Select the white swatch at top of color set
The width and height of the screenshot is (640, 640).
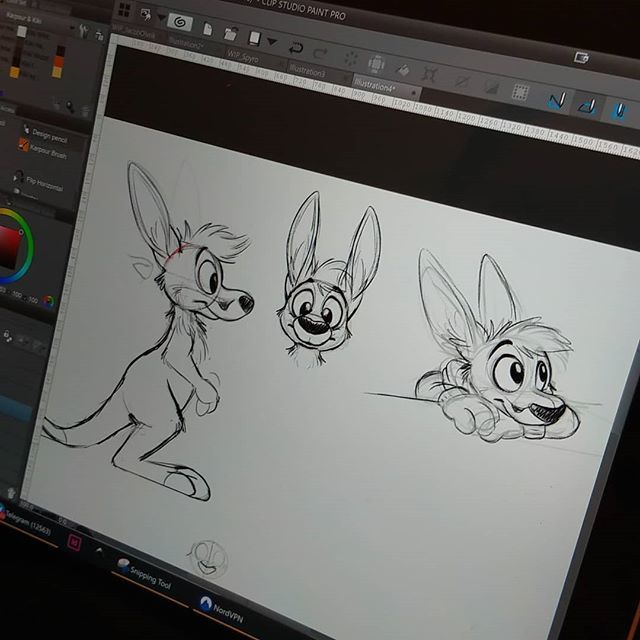(22, 32)
